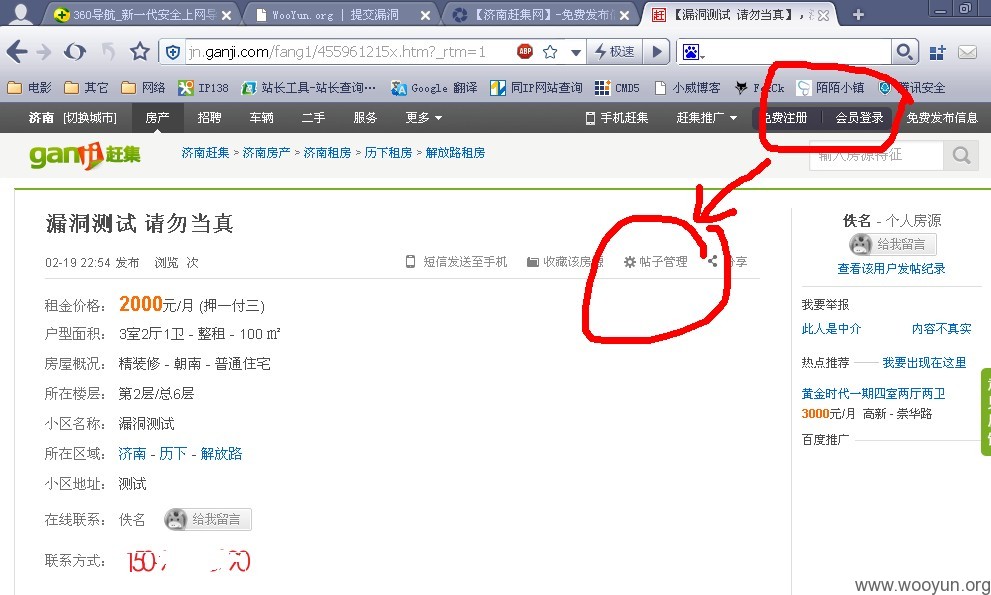Expand the 赶集推广 dropdown
This screenshot has height=595, width=991.
click(707, 118)
